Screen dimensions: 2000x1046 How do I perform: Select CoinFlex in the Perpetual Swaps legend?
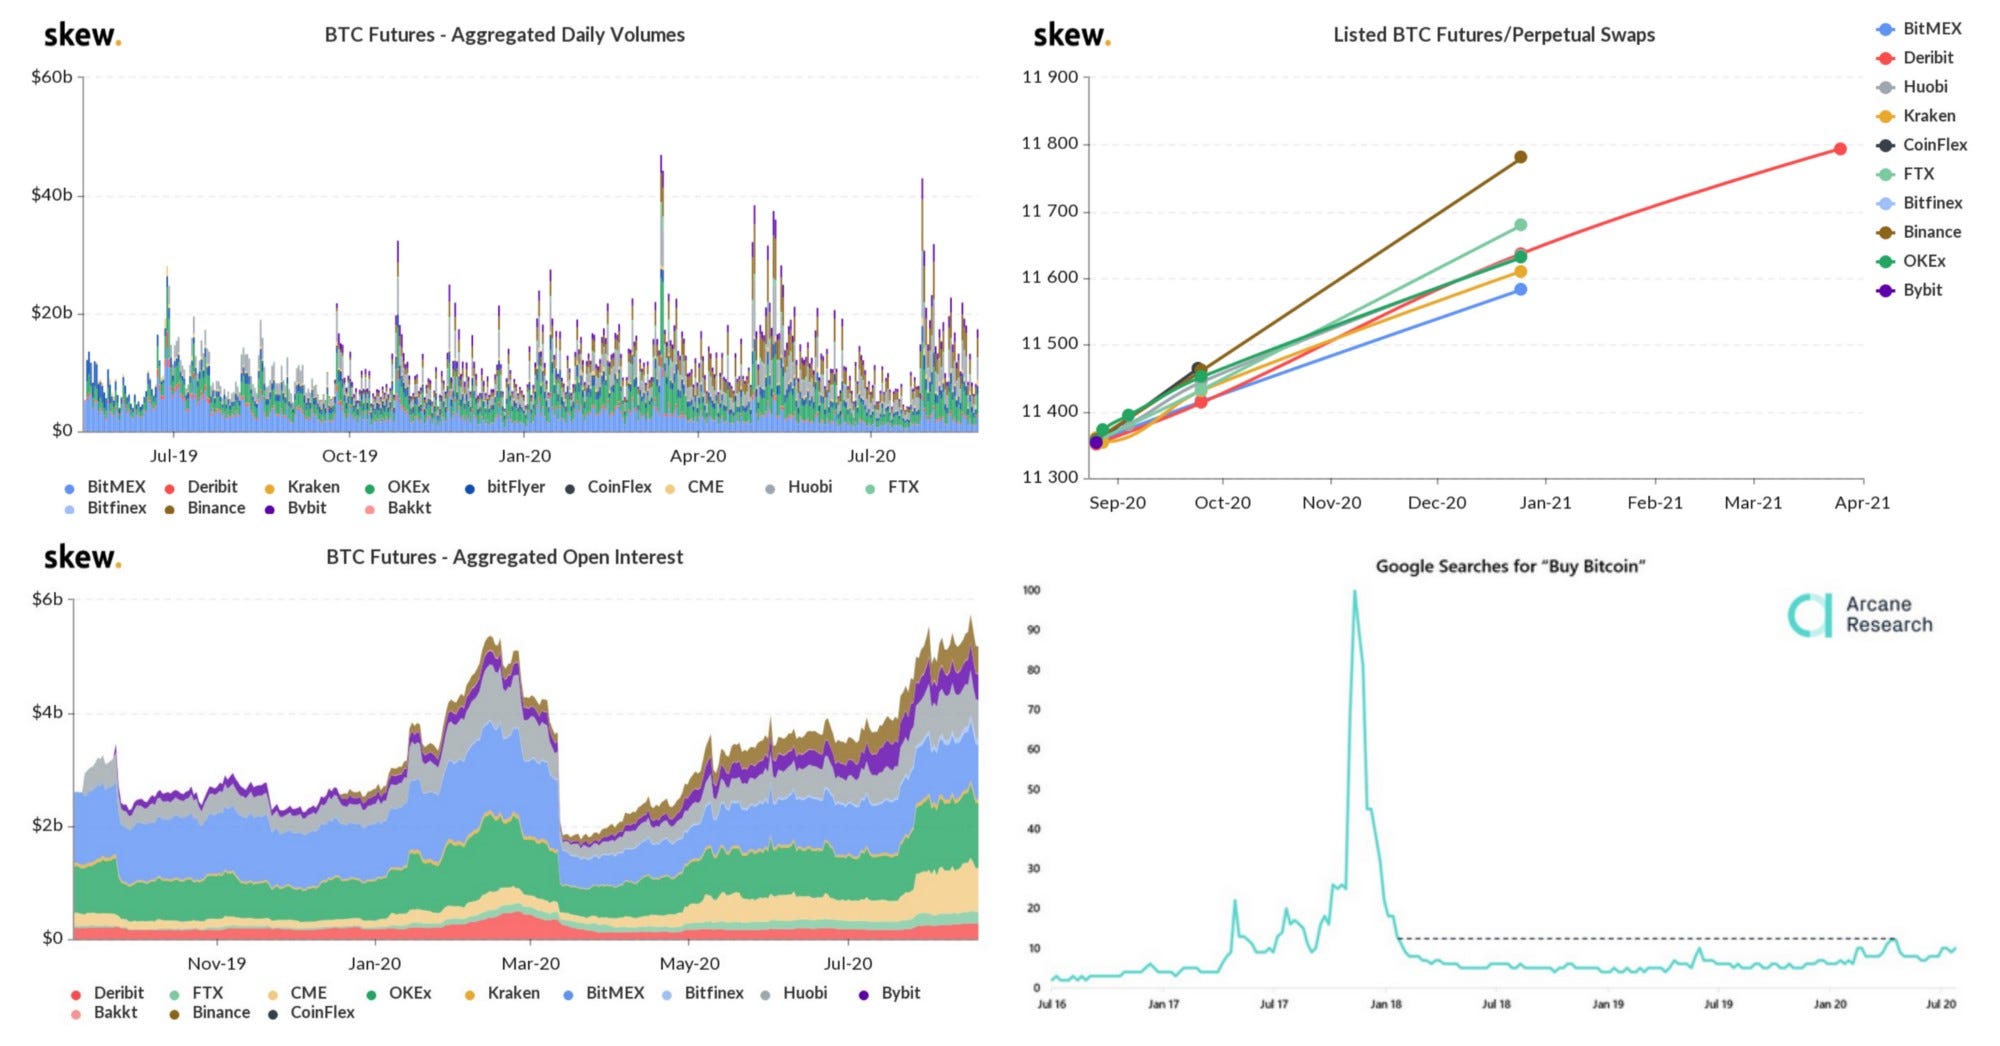[1923, 145]
